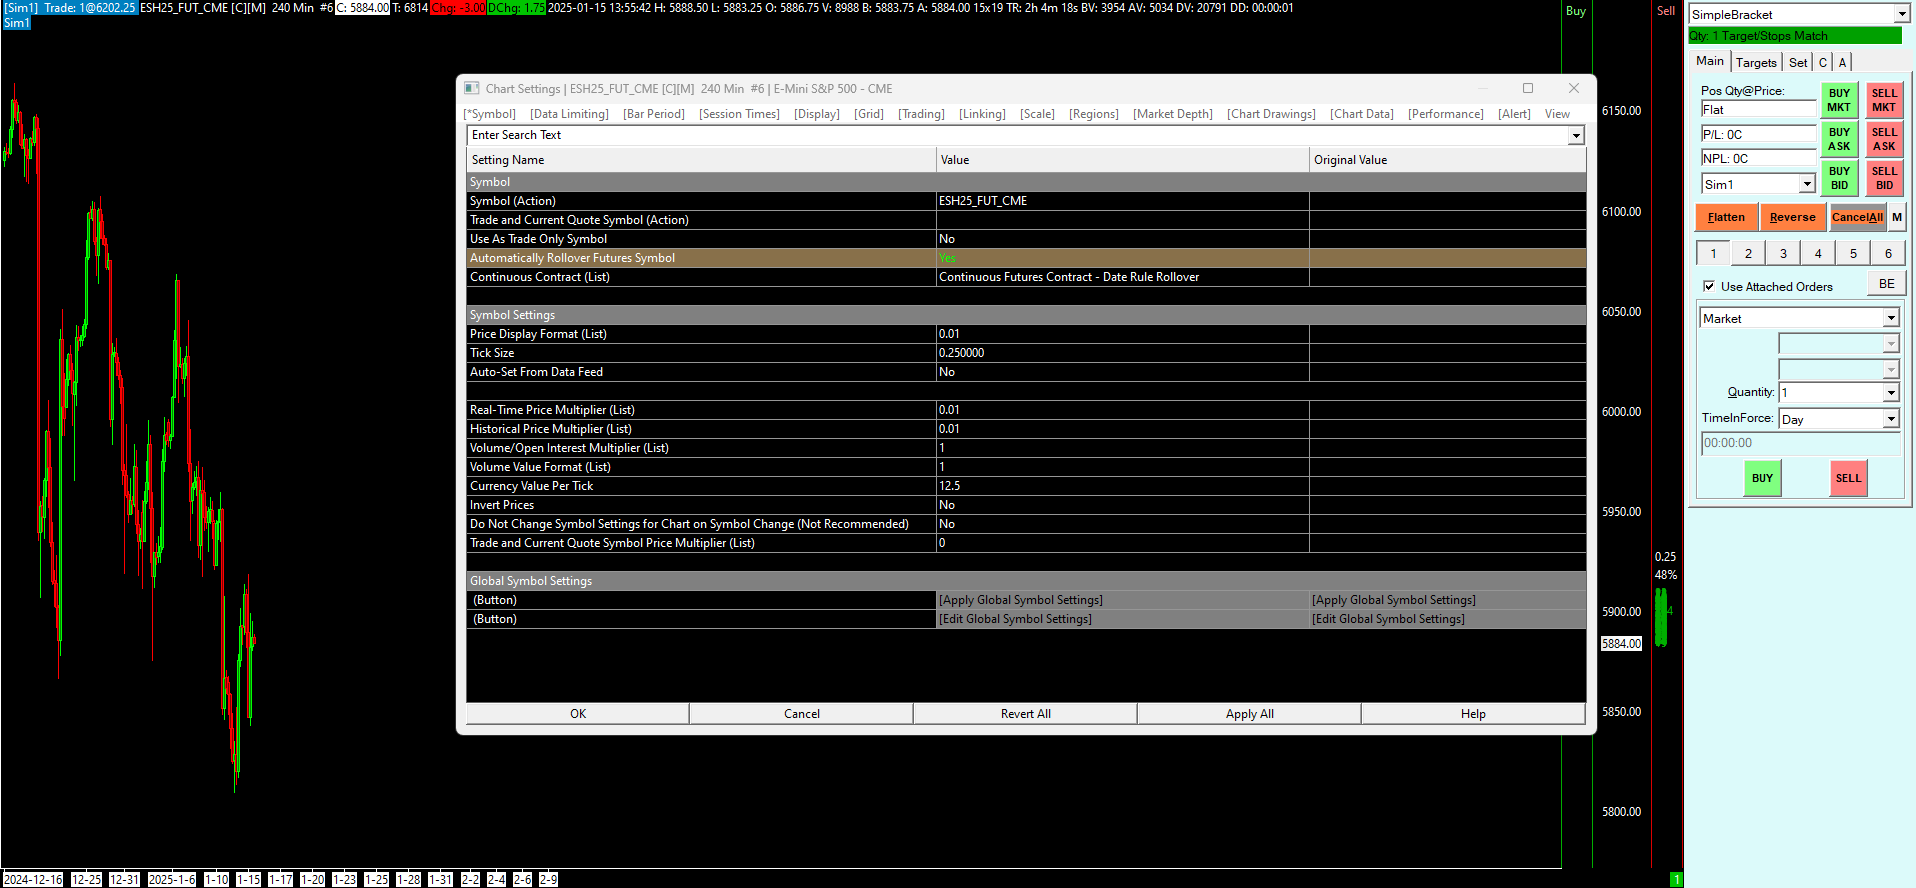Click the Currency Value Per Tick 12.5 cell

click(x=1123, y=486)
